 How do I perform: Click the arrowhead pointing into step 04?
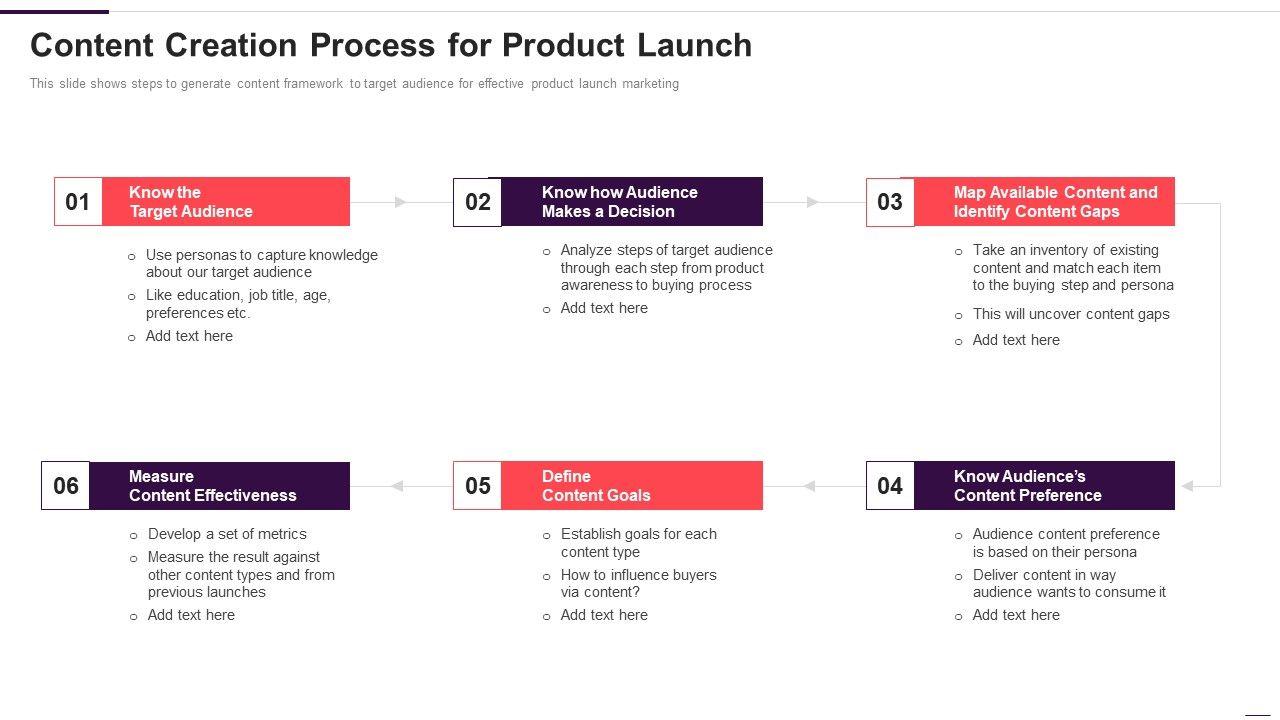pos(1188,486)
